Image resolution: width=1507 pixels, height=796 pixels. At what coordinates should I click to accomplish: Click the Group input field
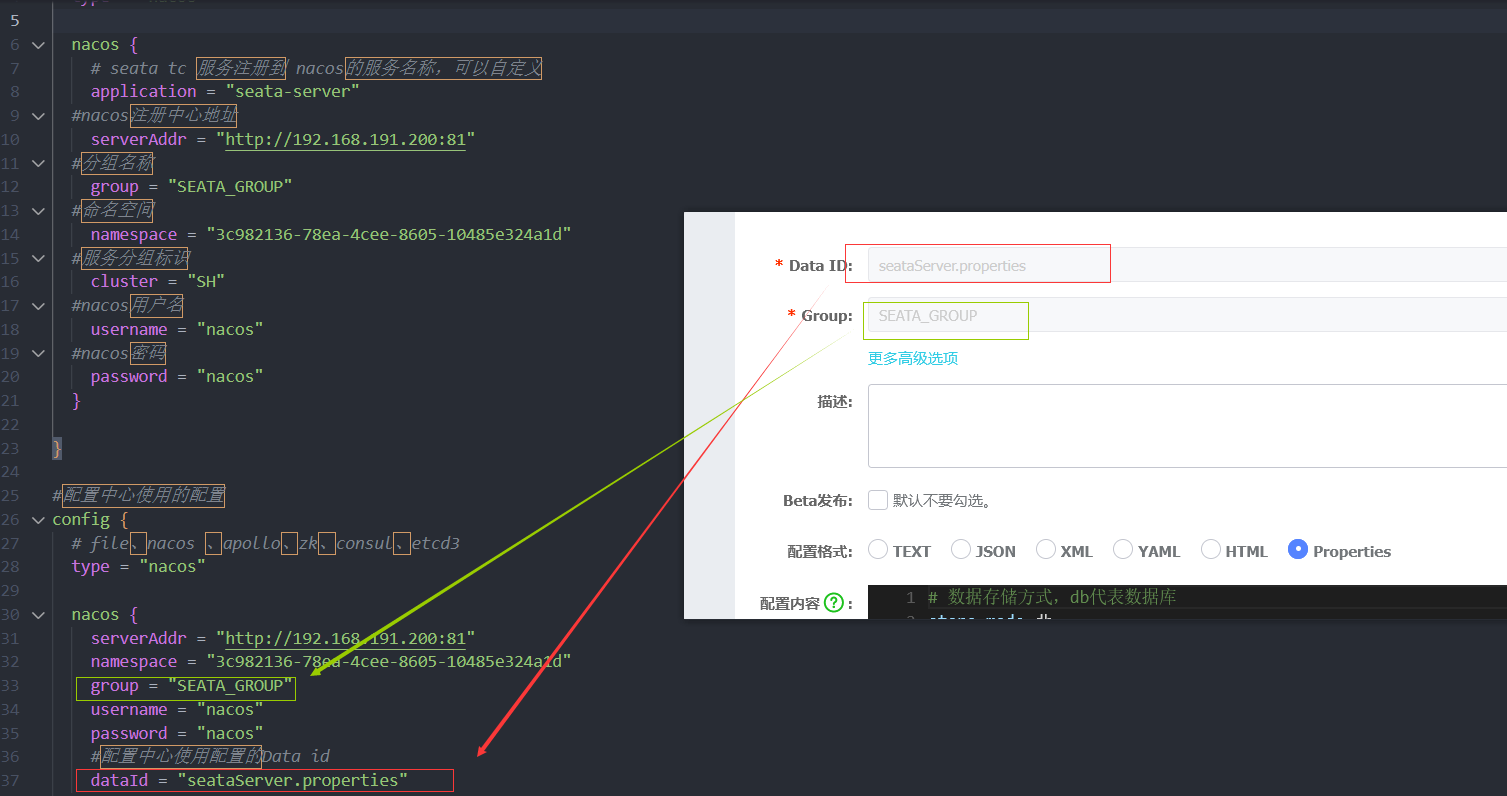(1187, 315)
